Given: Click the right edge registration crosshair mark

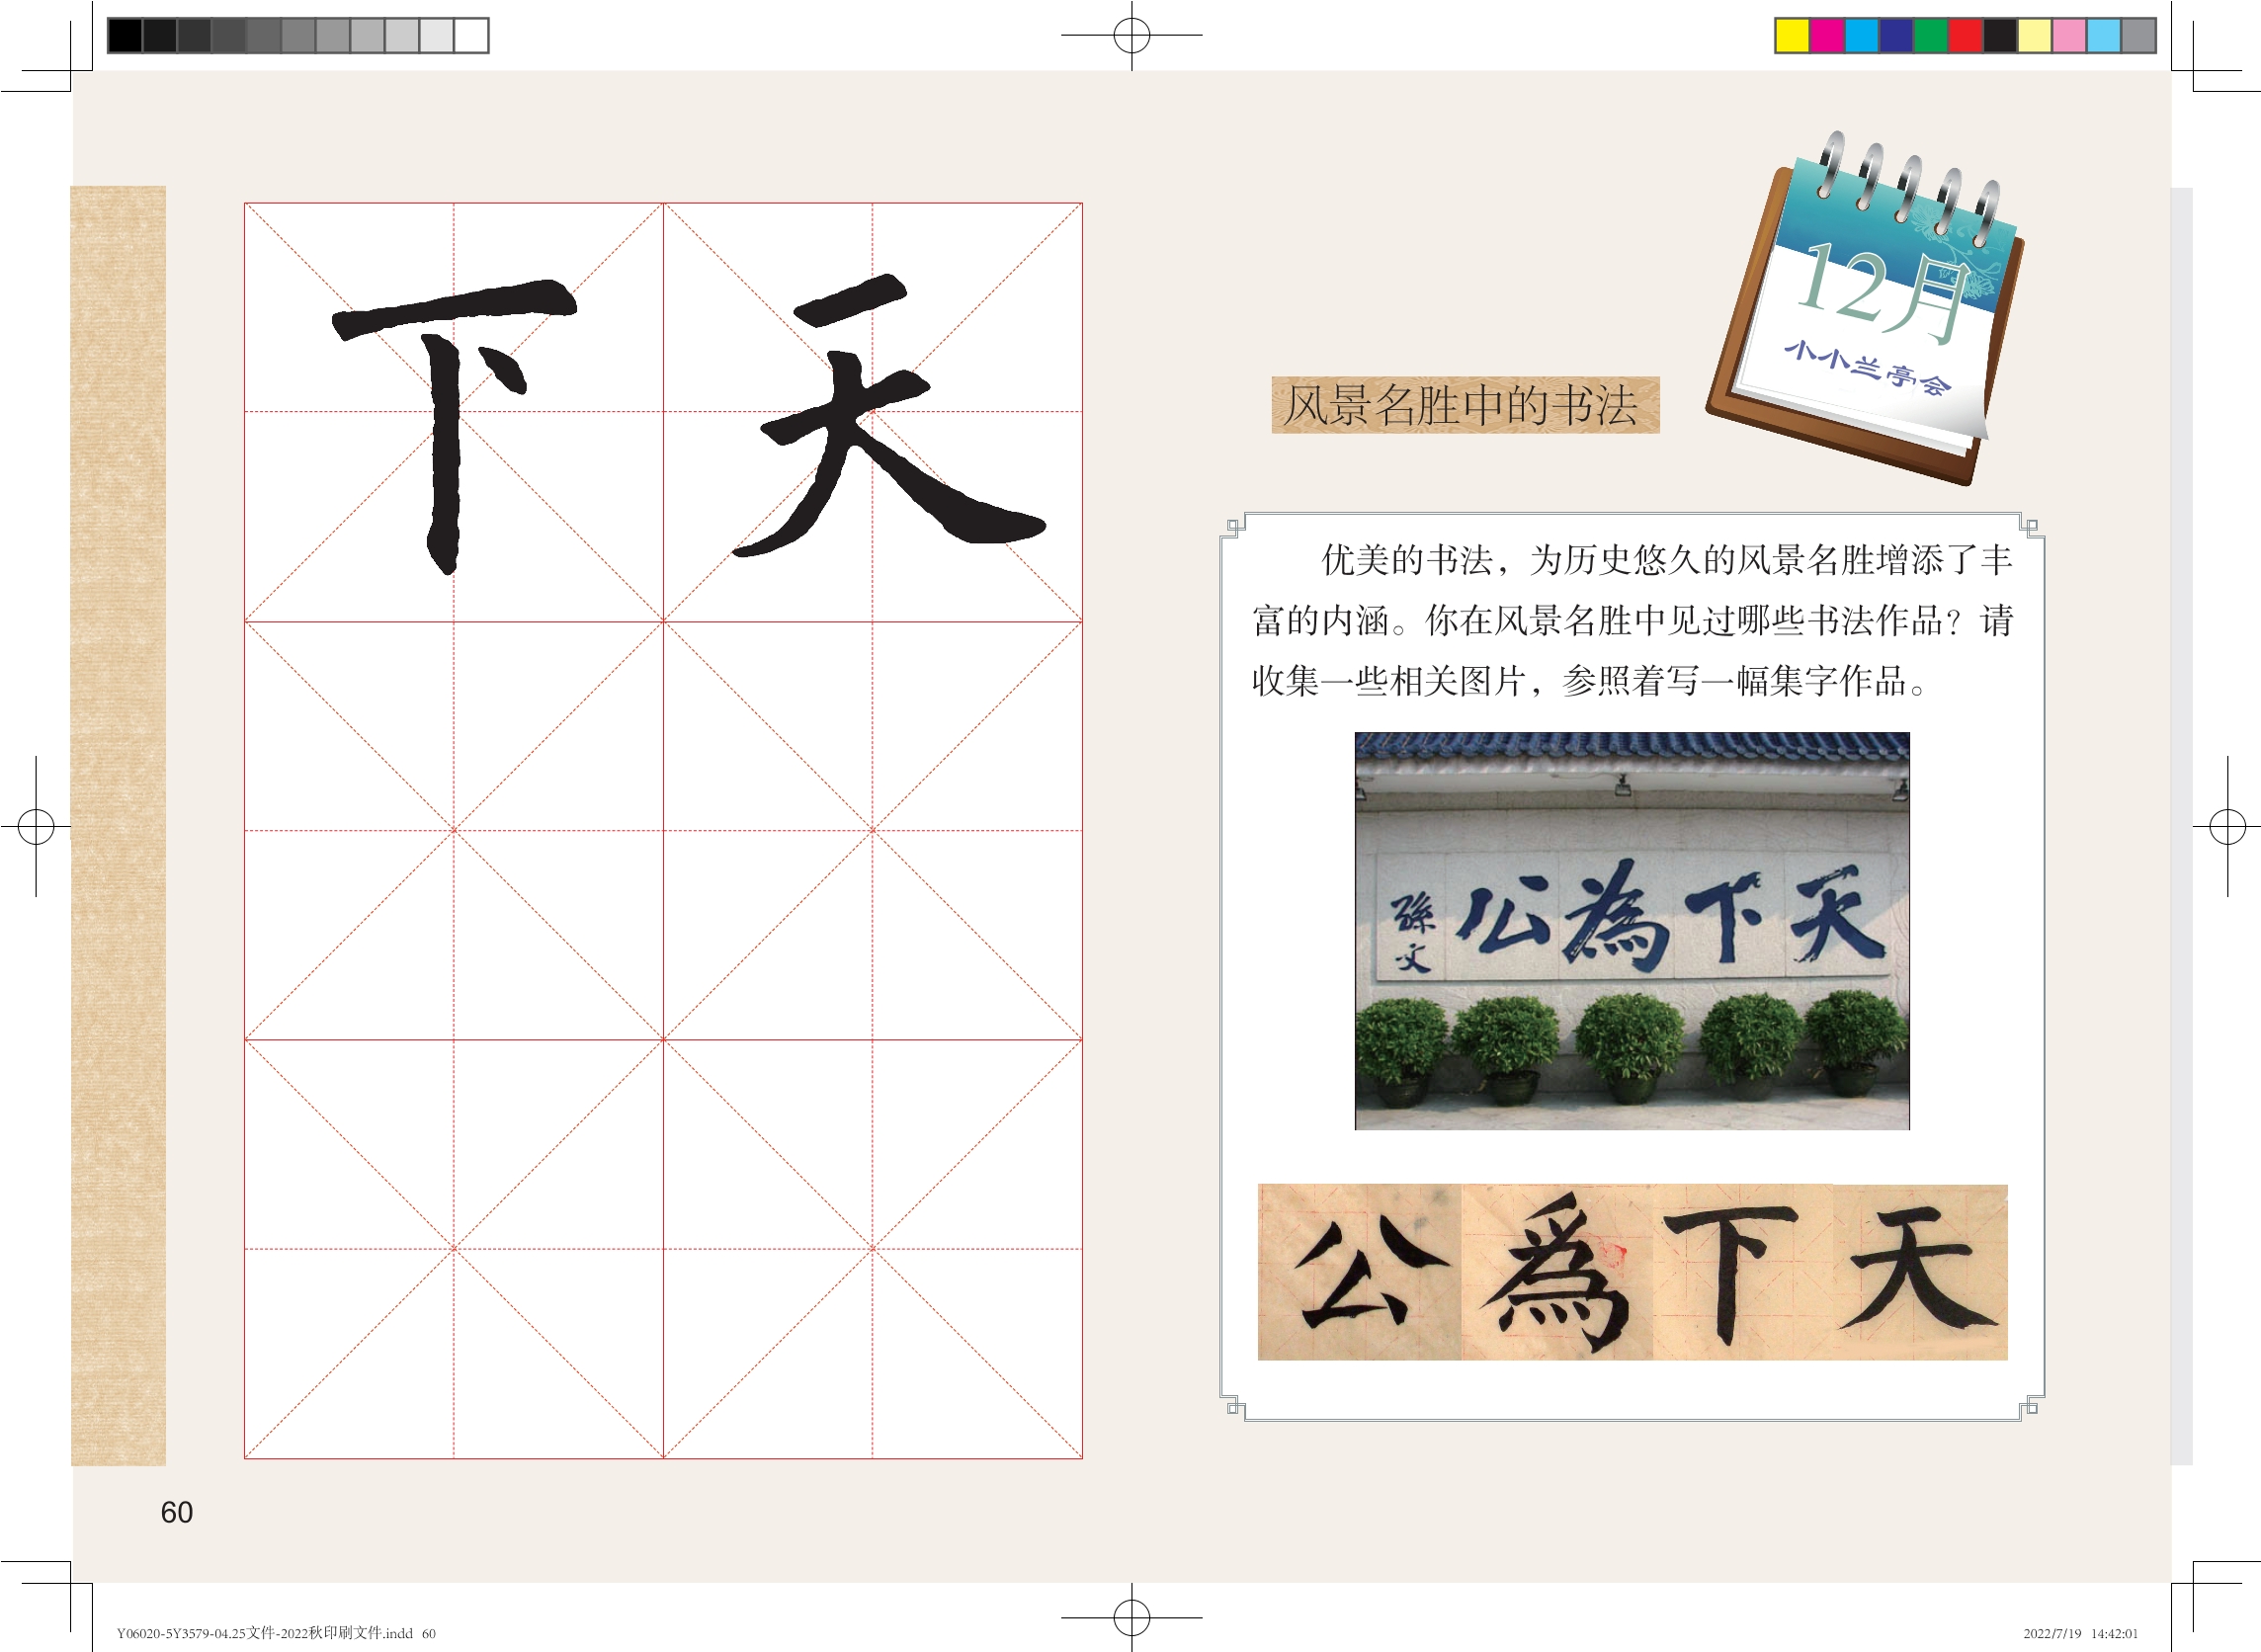Looking at the screenshot, I should pyautogui.click(x=2227, y=827).
